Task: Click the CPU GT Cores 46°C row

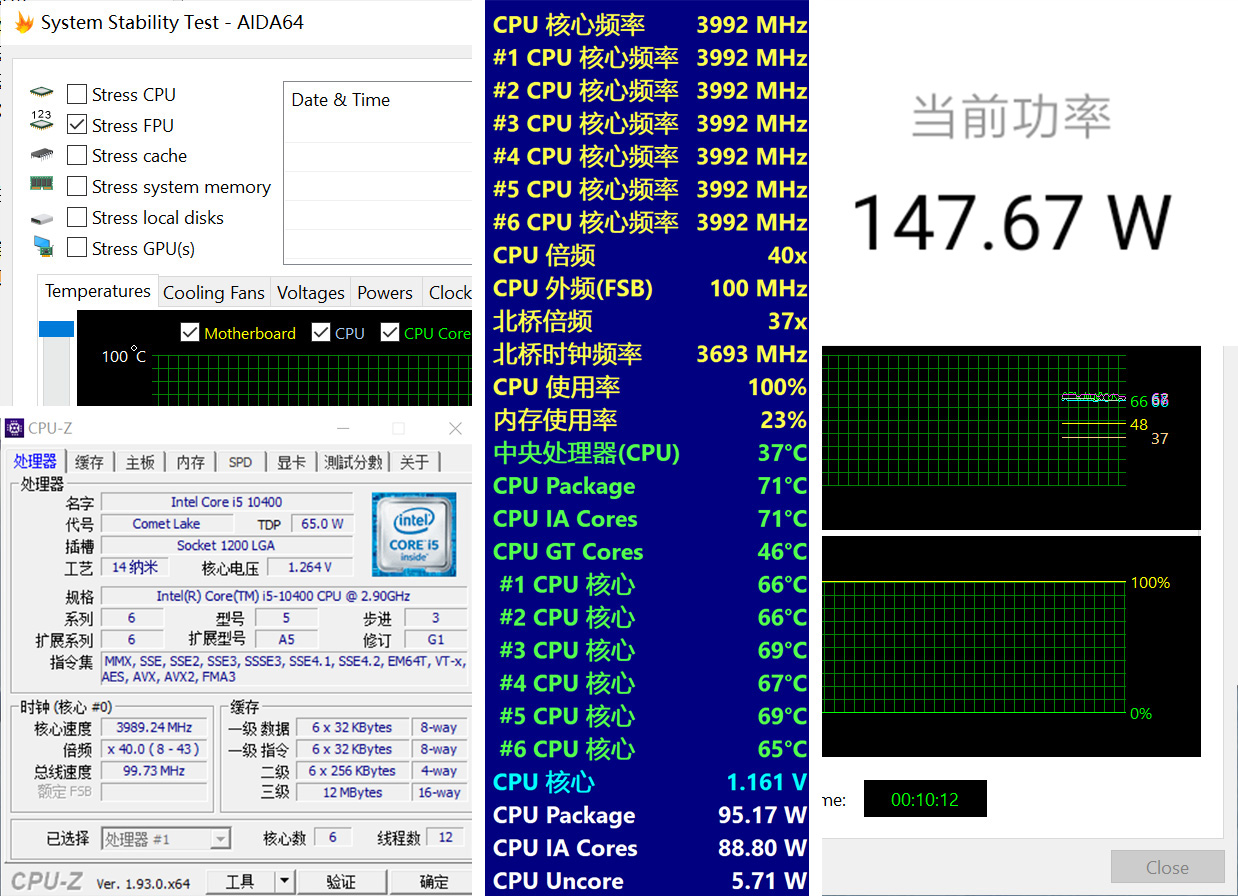Action: (650, 552)
